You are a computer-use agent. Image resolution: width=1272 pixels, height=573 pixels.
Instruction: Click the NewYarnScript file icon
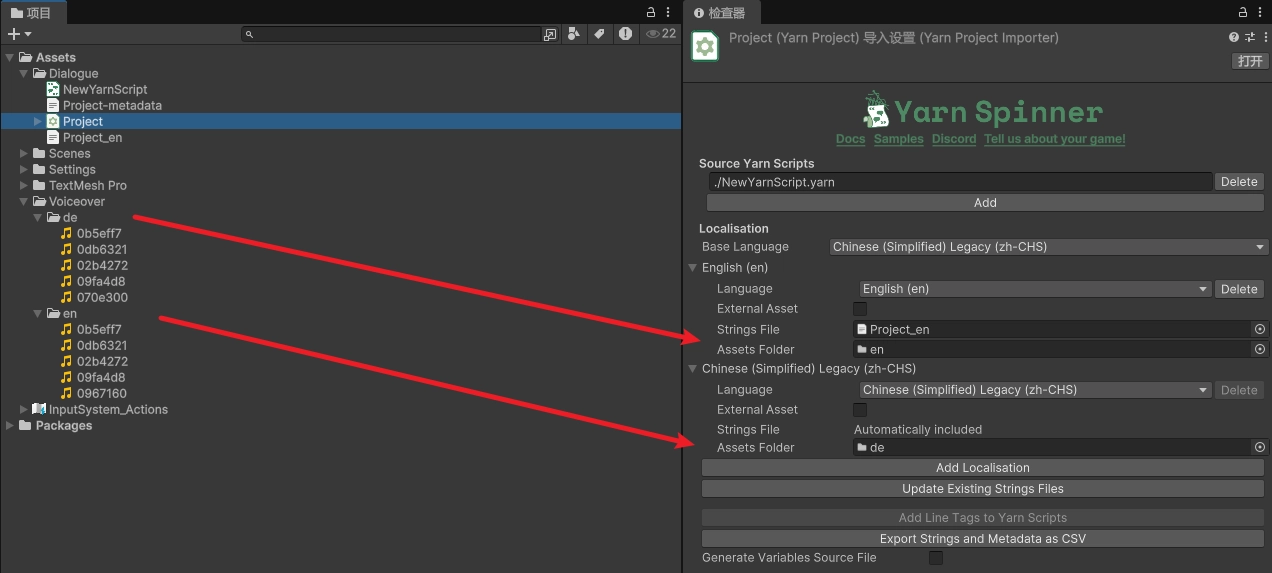coord(54,89)
